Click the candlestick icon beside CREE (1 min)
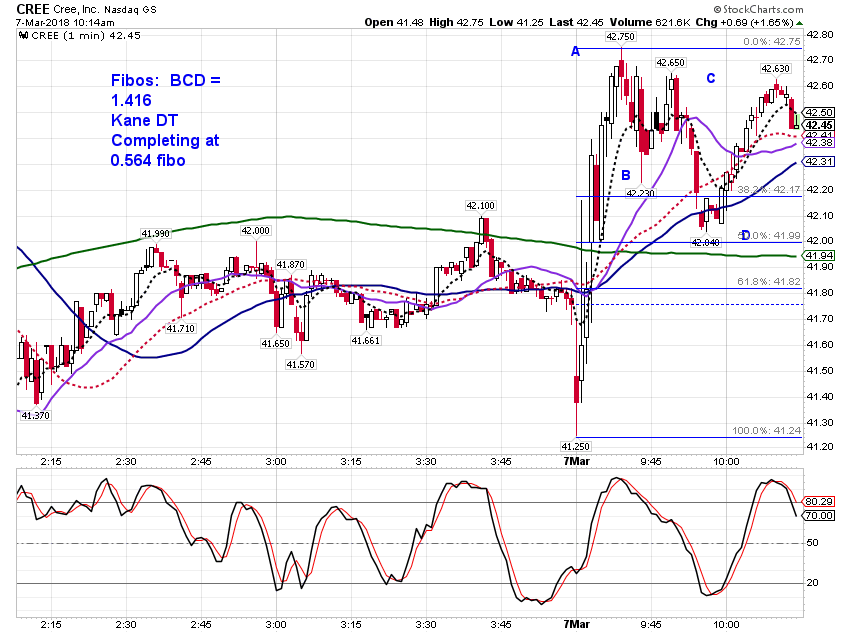Image resolution: width=850 pixels, height=633 pixels. 24,36
